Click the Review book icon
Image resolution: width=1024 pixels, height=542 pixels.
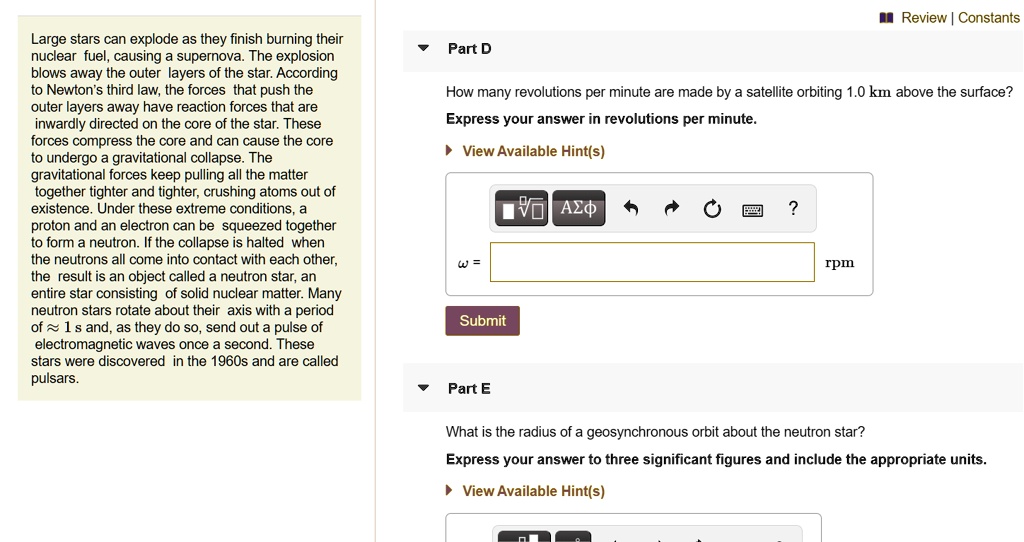click(886, 18)
